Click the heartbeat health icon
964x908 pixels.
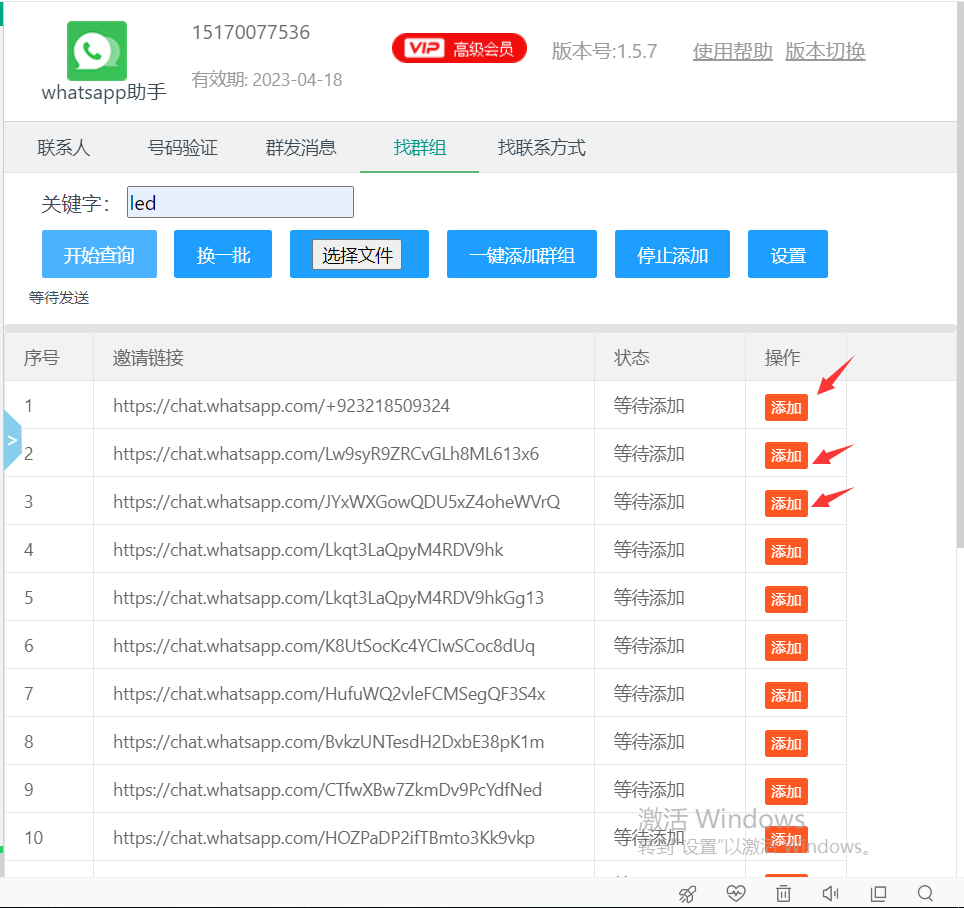(736, 893)
